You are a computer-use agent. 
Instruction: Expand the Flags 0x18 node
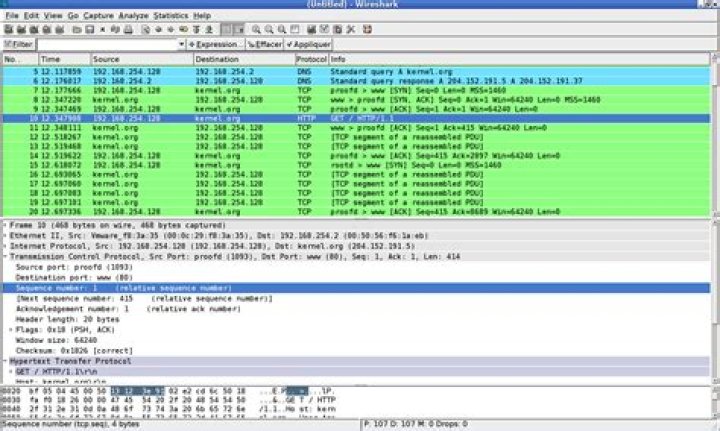pyautogui.click(x=11, y=330)
